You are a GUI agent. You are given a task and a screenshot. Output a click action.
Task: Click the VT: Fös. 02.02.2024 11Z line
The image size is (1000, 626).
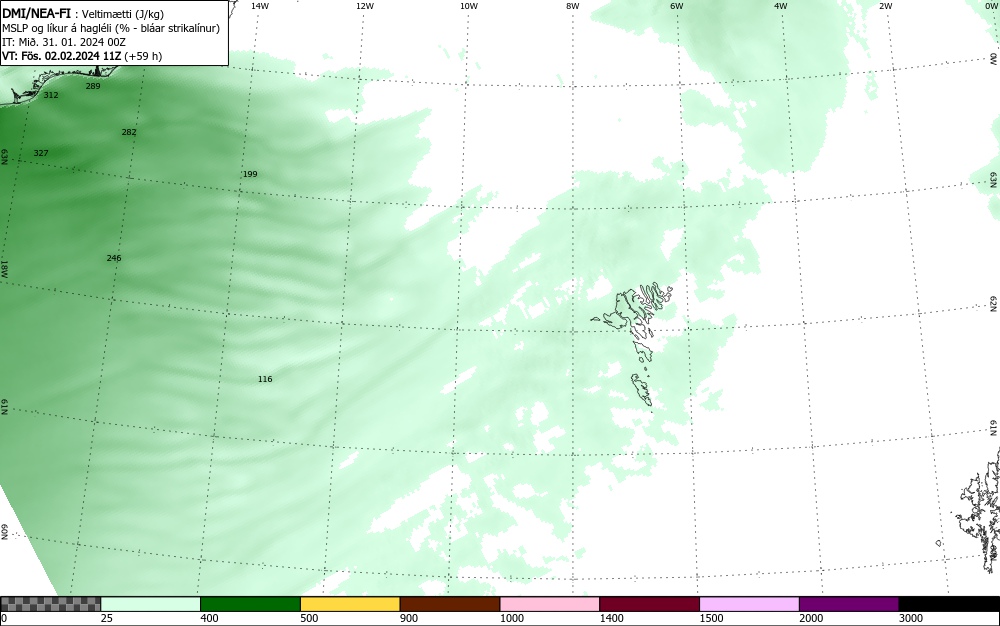(x=82, y=56)
